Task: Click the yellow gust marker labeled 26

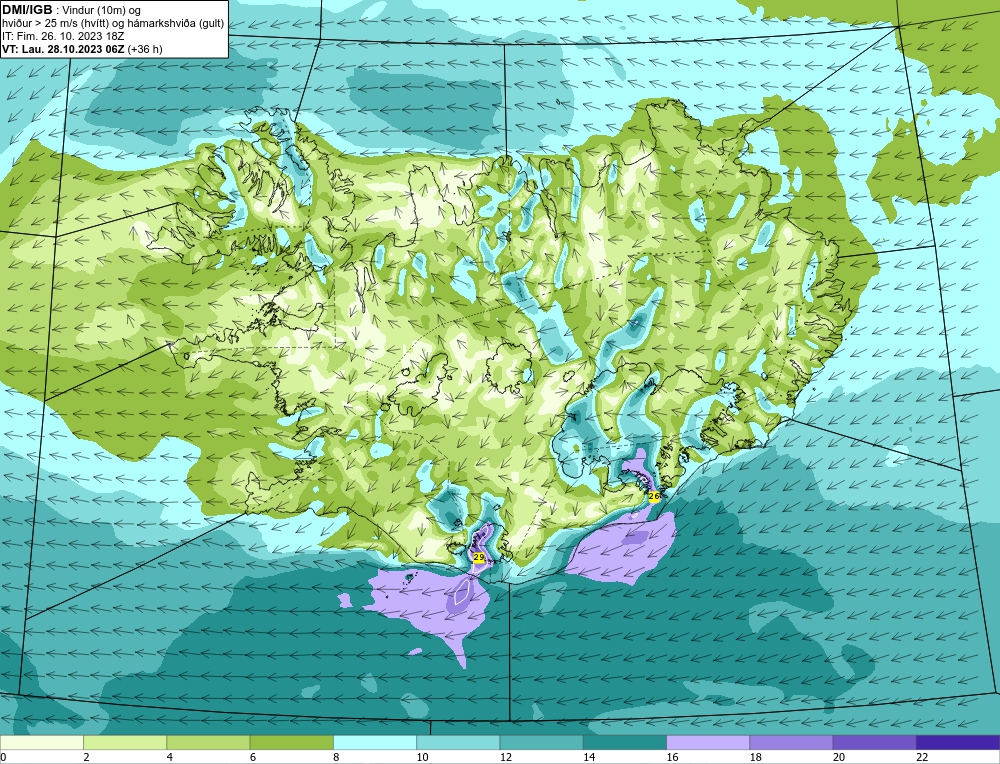Action: 654,496
